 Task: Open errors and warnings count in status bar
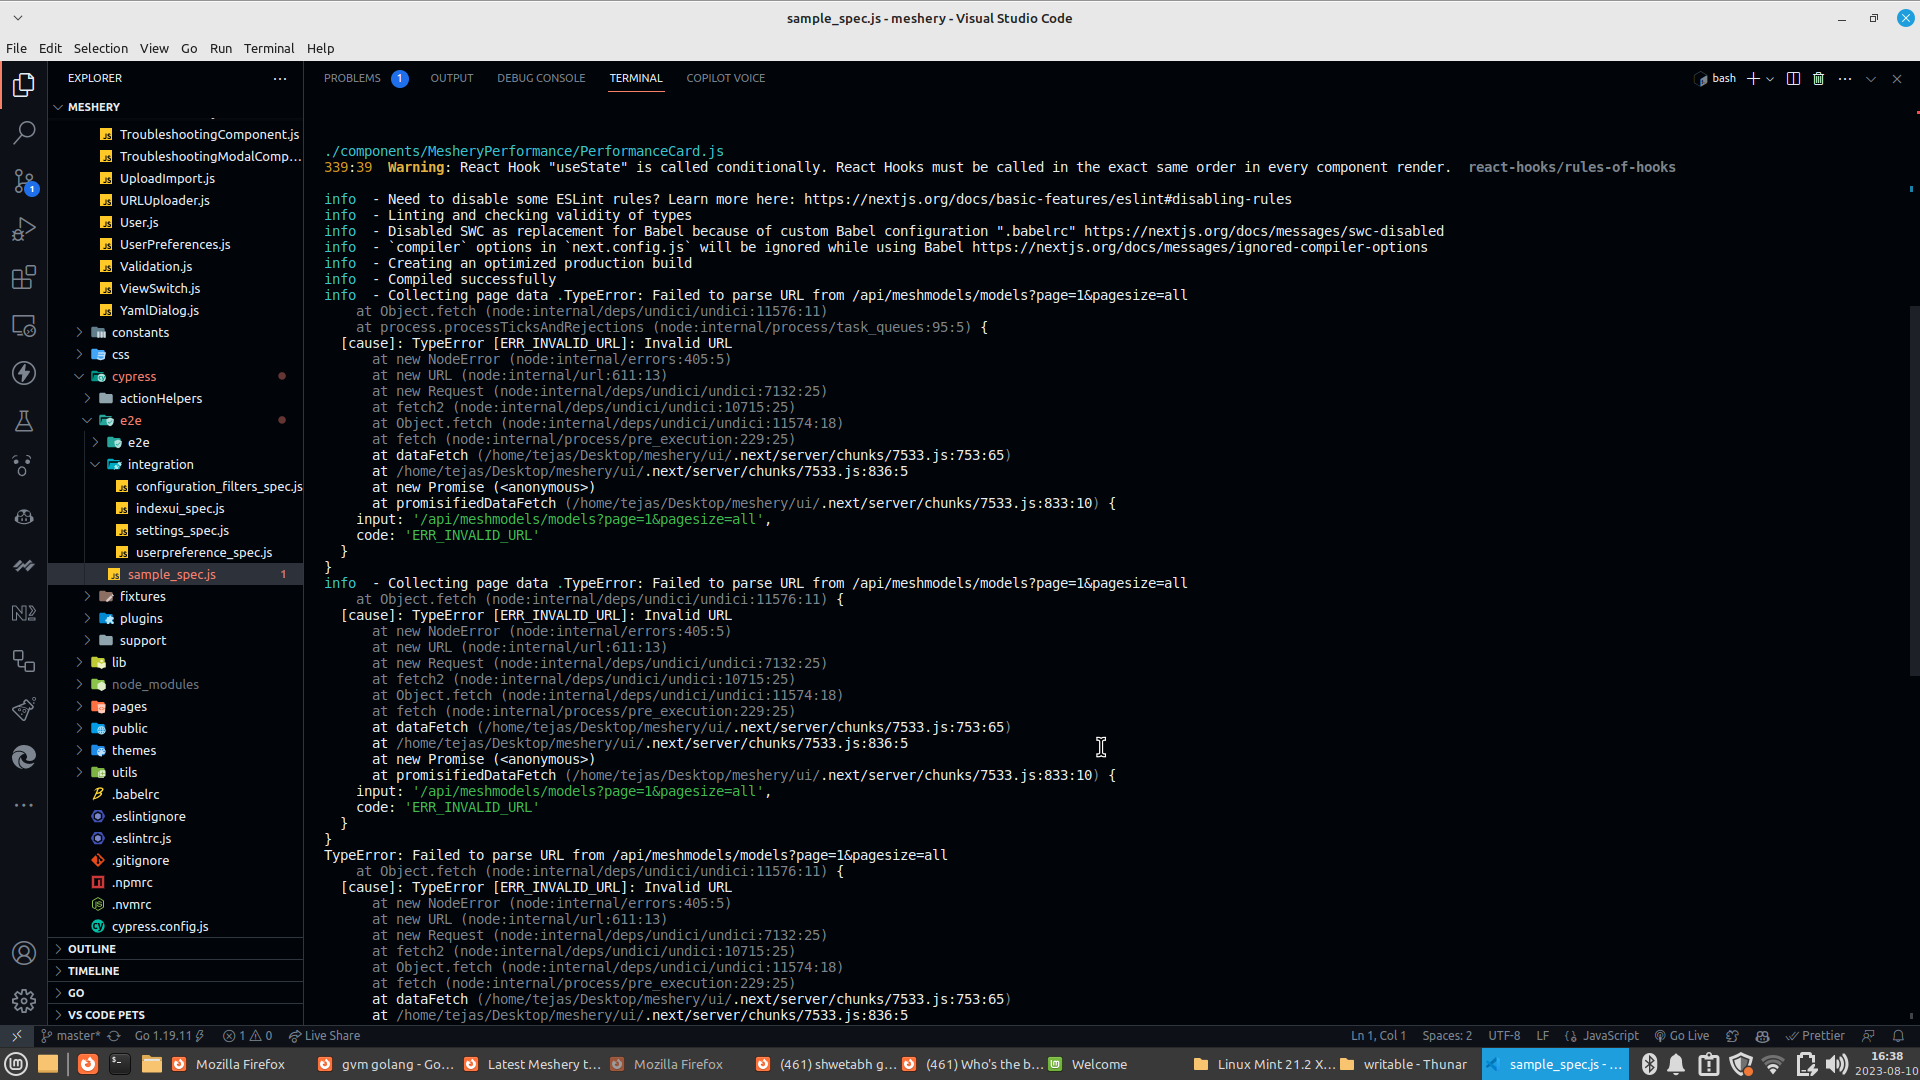pos(247,1036)
